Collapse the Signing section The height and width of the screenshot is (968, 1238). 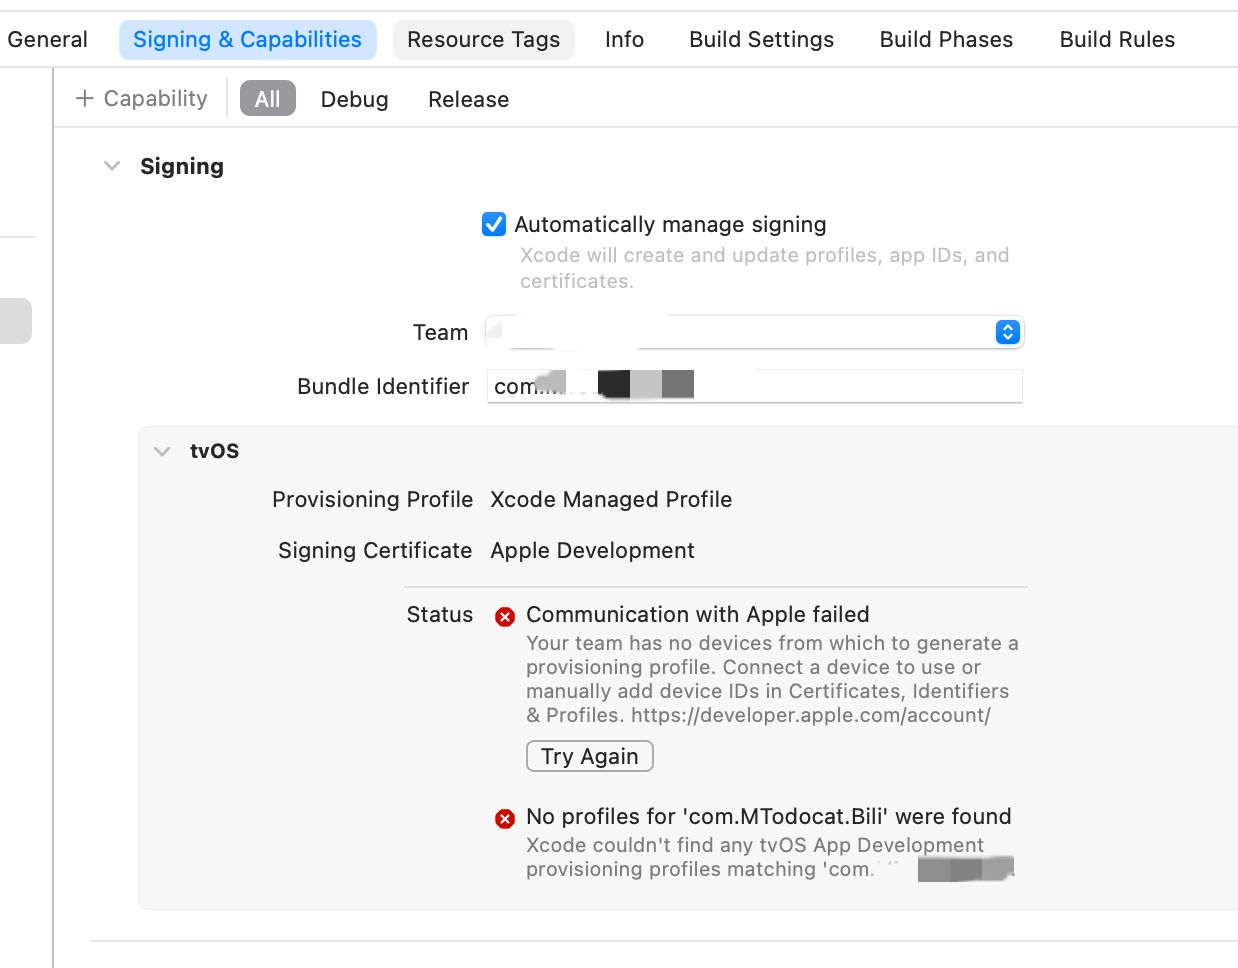click(x=112, y=166)
